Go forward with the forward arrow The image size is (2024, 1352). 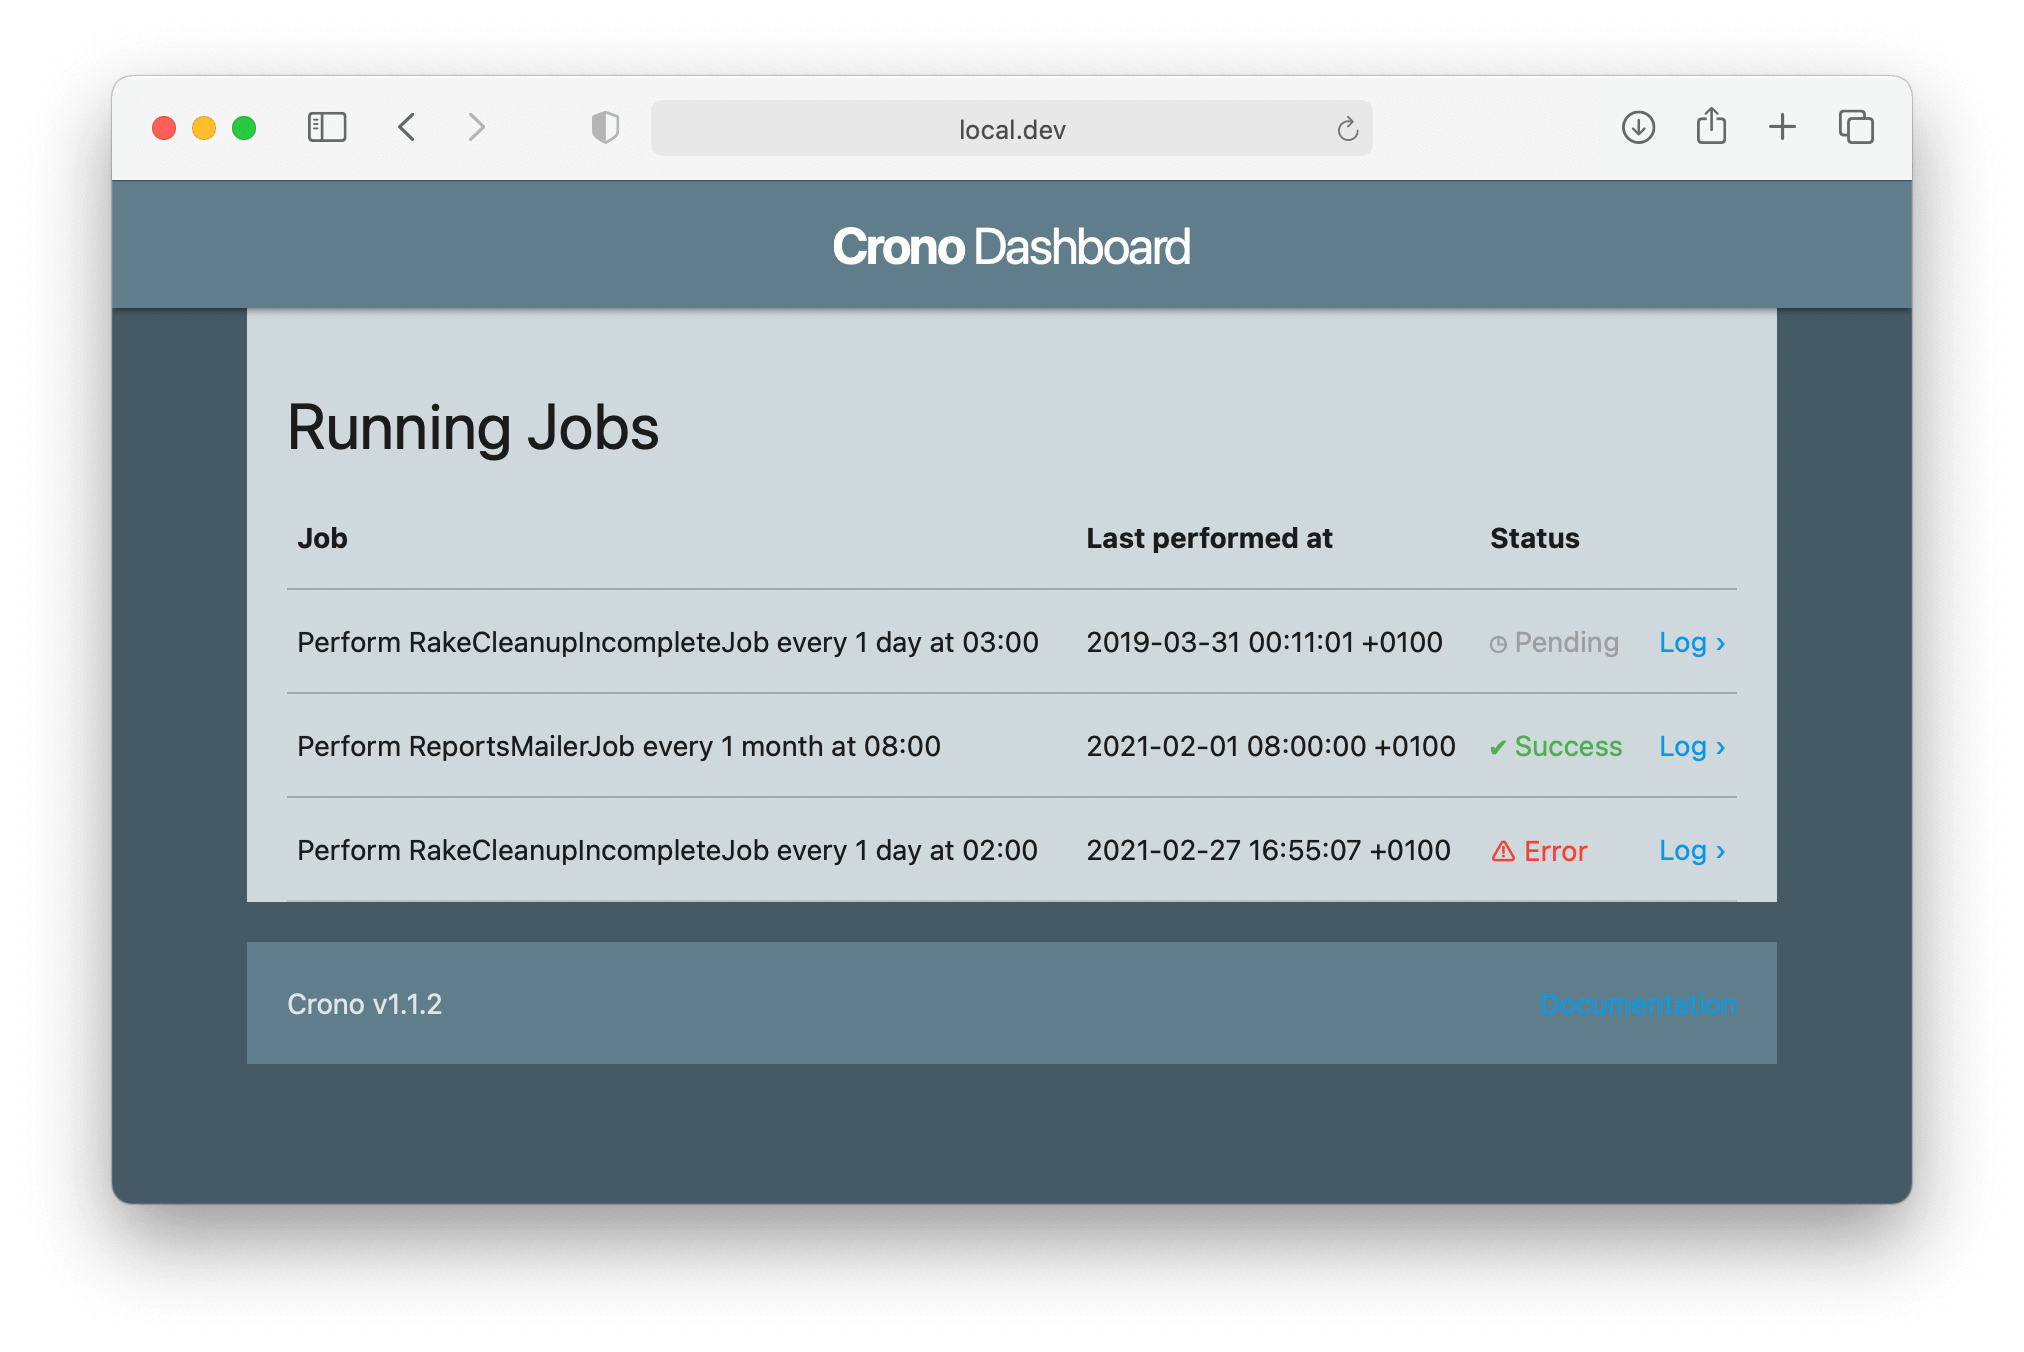[x=476, y=128]
